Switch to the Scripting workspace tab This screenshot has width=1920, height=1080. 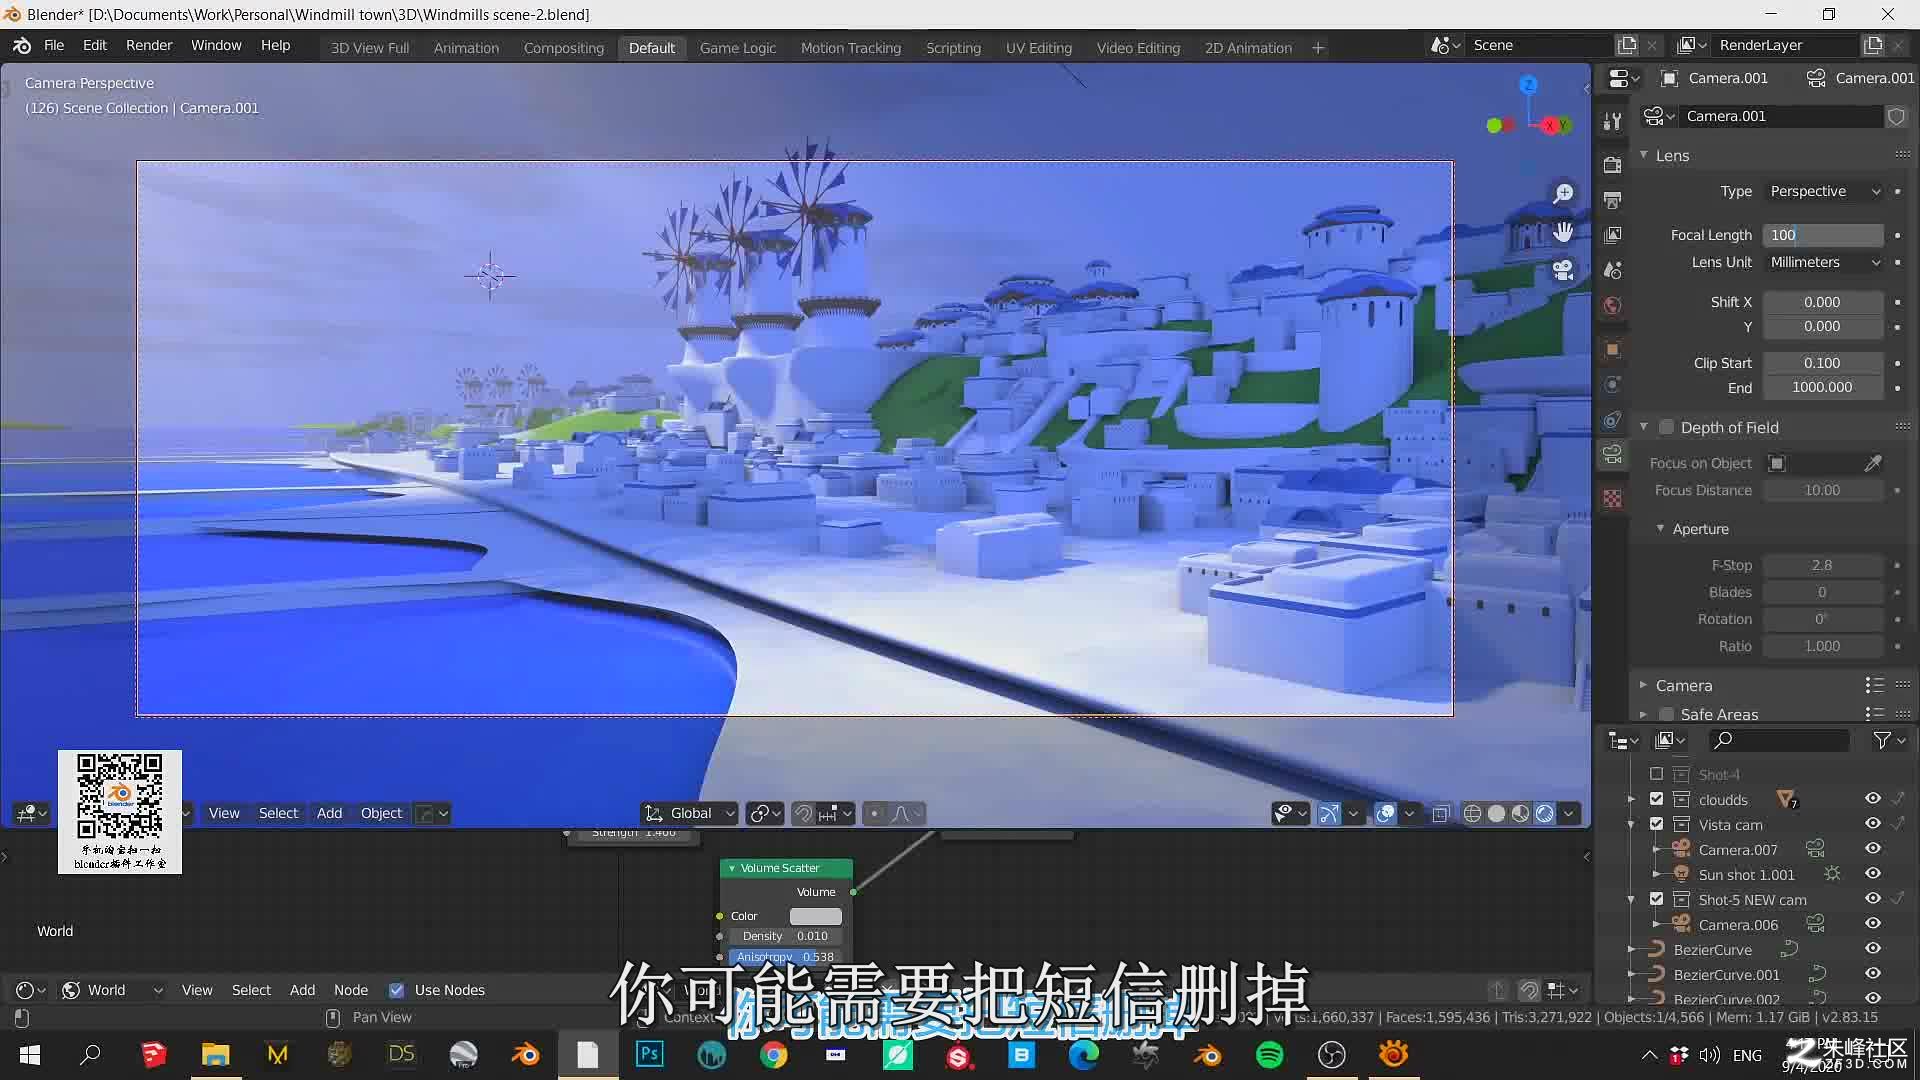click(953, 48)
